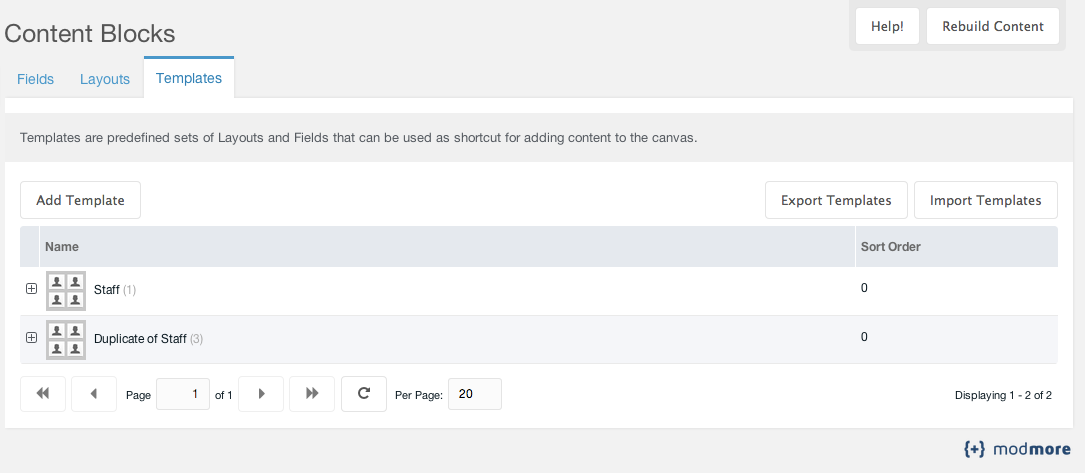Image resolution: width=1085 pixels, height=473 pixels.
Task: Click Import Templates button
Action: (x=985, y=200)
